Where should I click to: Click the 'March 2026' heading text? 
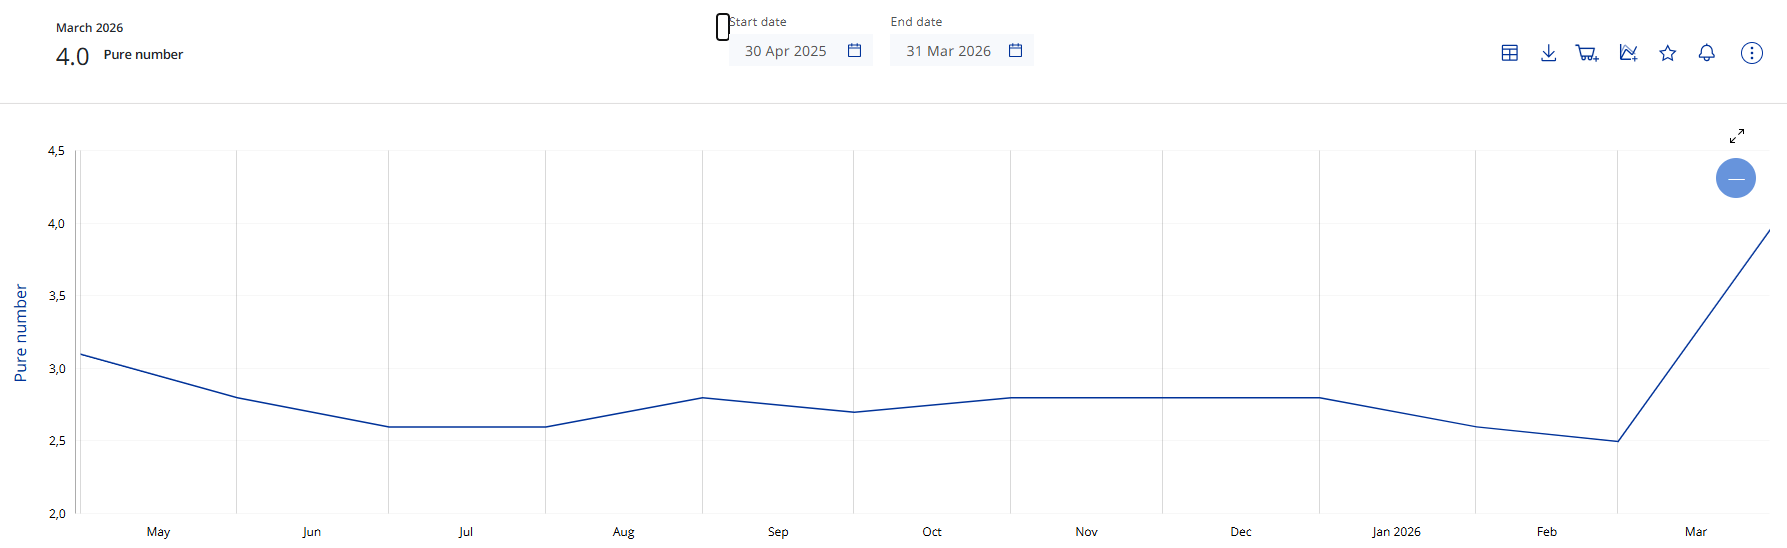(x=90, y=28)
